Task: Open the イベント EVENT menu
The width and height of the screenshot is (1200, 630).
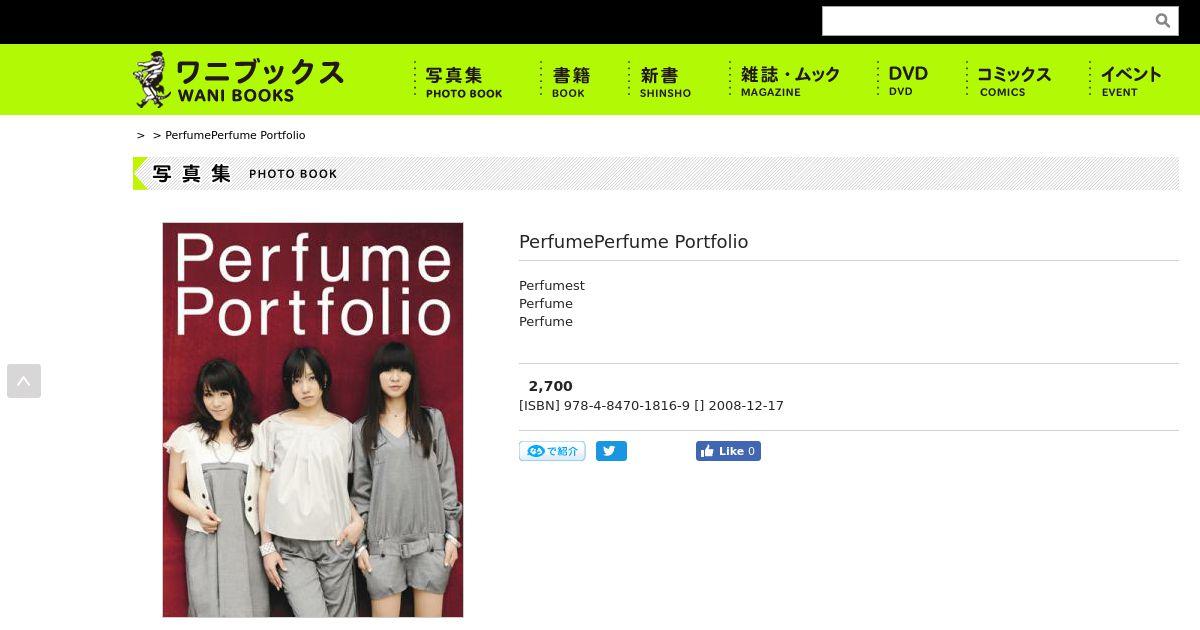Action: 1130,80
